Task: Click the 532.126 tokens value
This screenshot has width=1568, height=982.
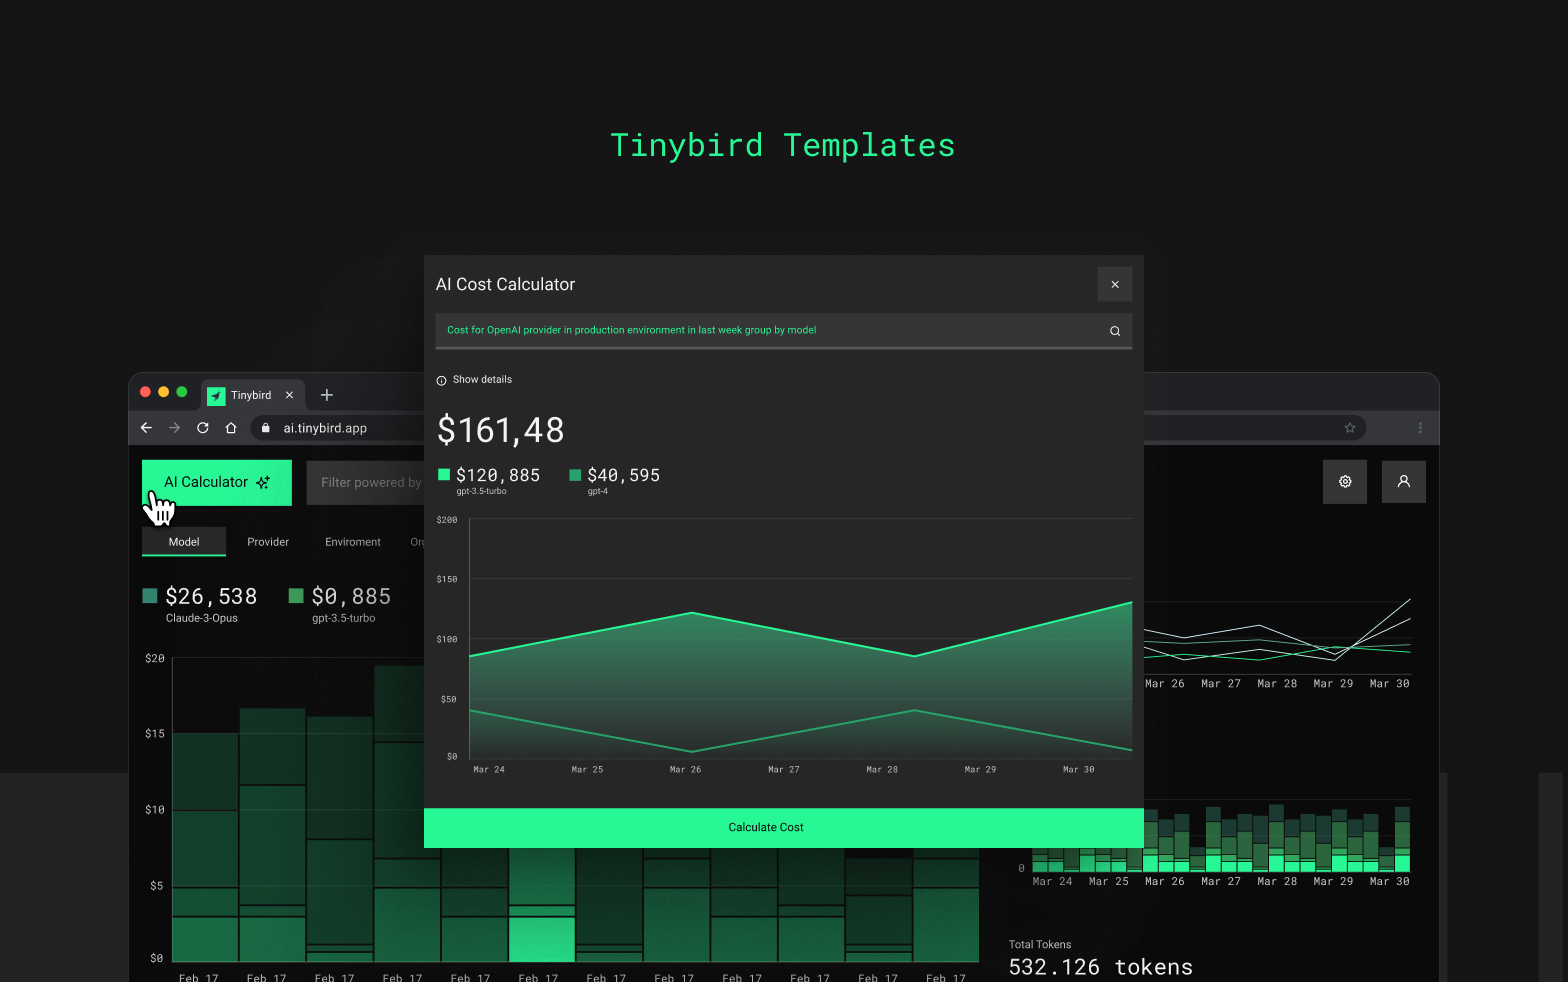Action: 1101,967
